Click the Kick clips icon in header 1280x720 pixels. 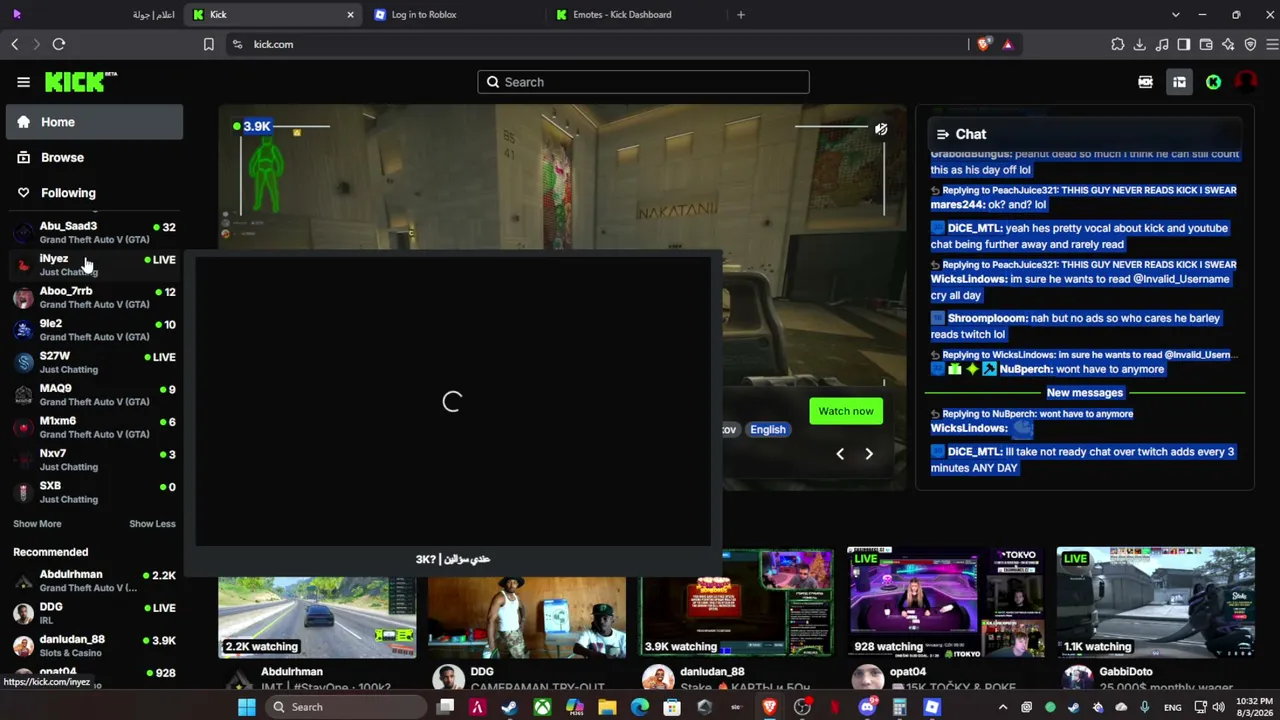pyautogui.click(x=1145, y=82)
